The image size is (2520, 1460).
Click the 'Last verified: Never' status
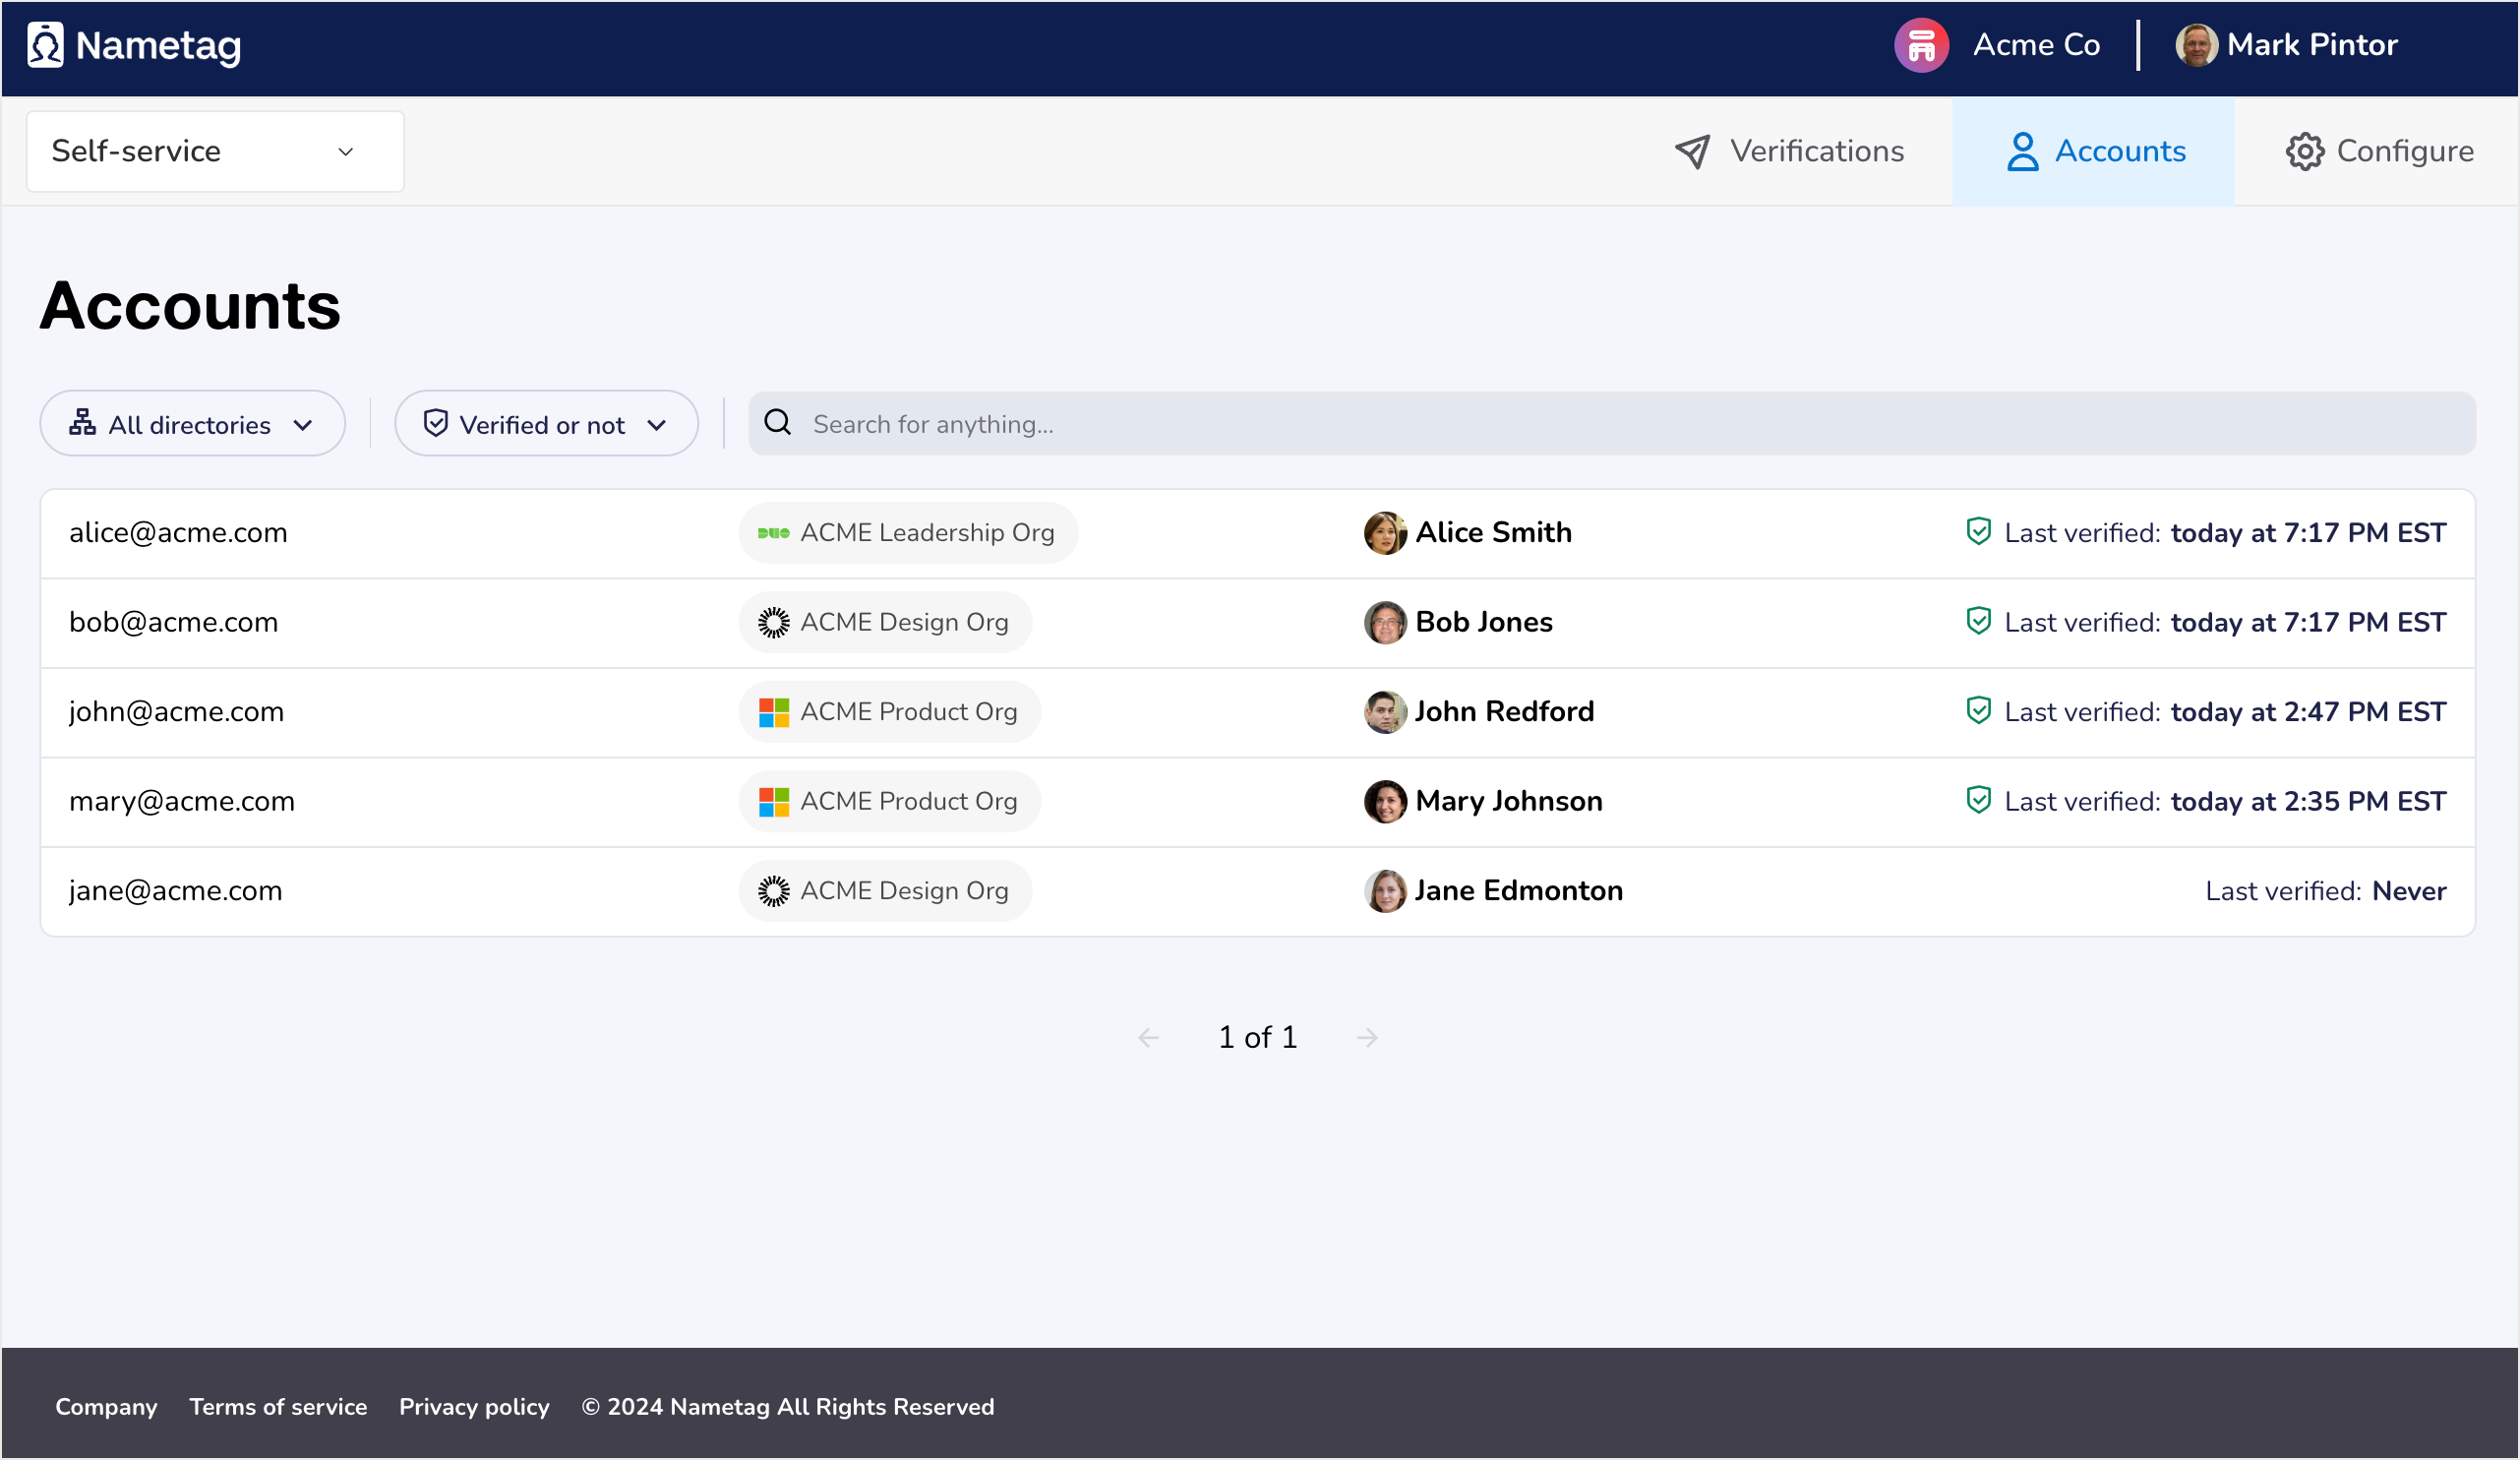pyautogui.click(x=2325, y=891)
